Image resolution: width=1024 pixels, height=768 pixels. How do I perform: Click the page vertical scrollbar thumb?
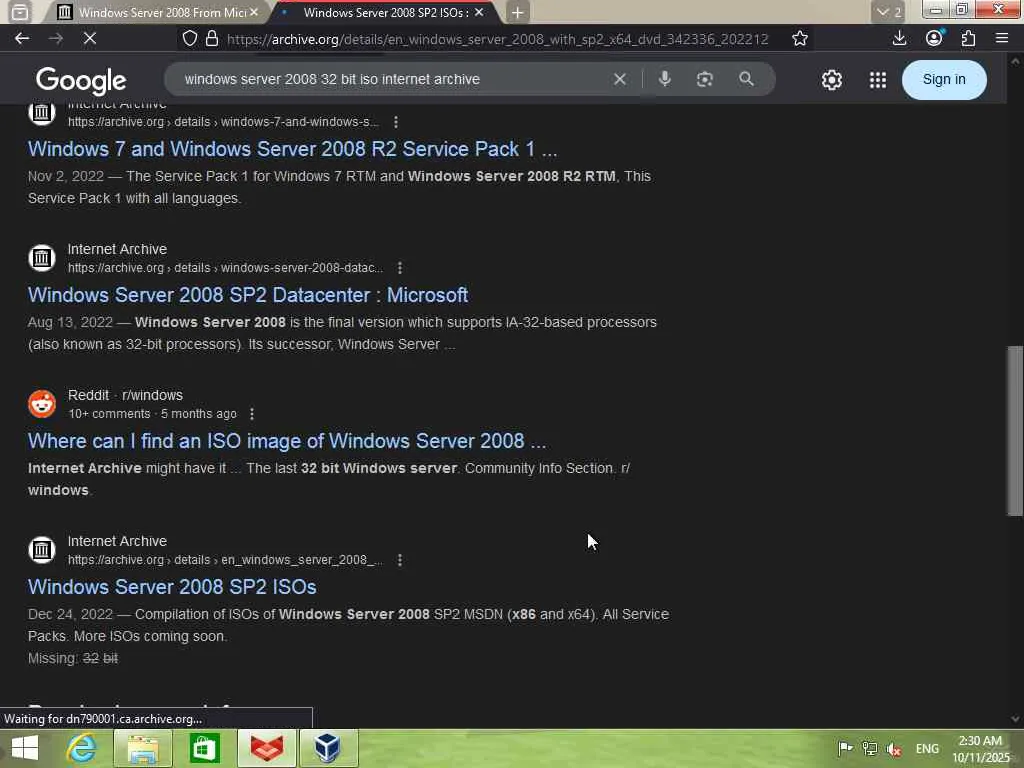(1015, 431)
